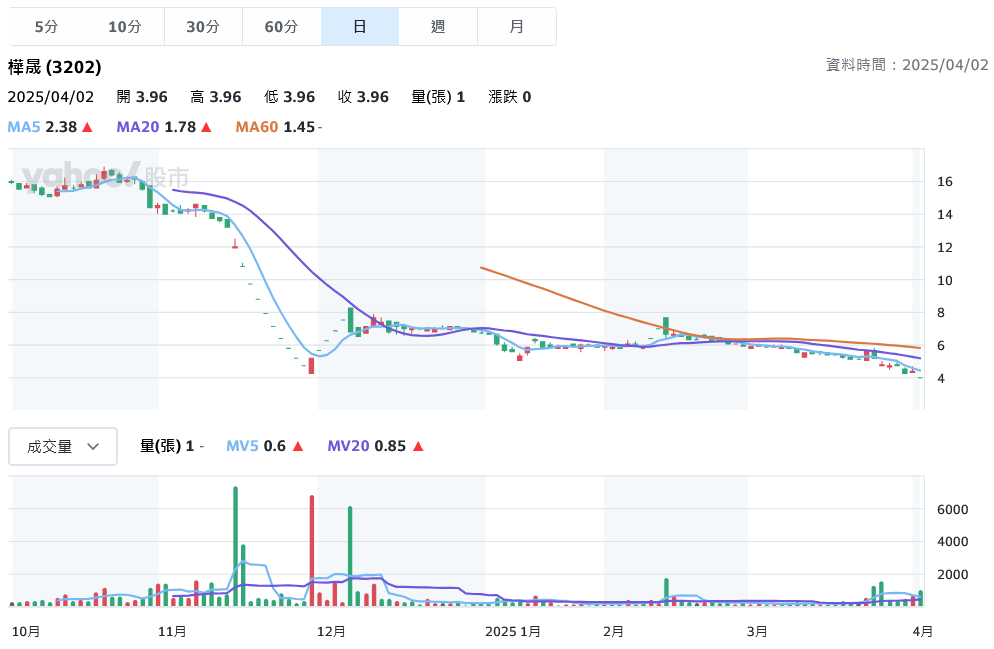Click the 2025 1月 label on the time axis
The width and height of the screenshot is (994, 649).
click(x=512, y=631)
